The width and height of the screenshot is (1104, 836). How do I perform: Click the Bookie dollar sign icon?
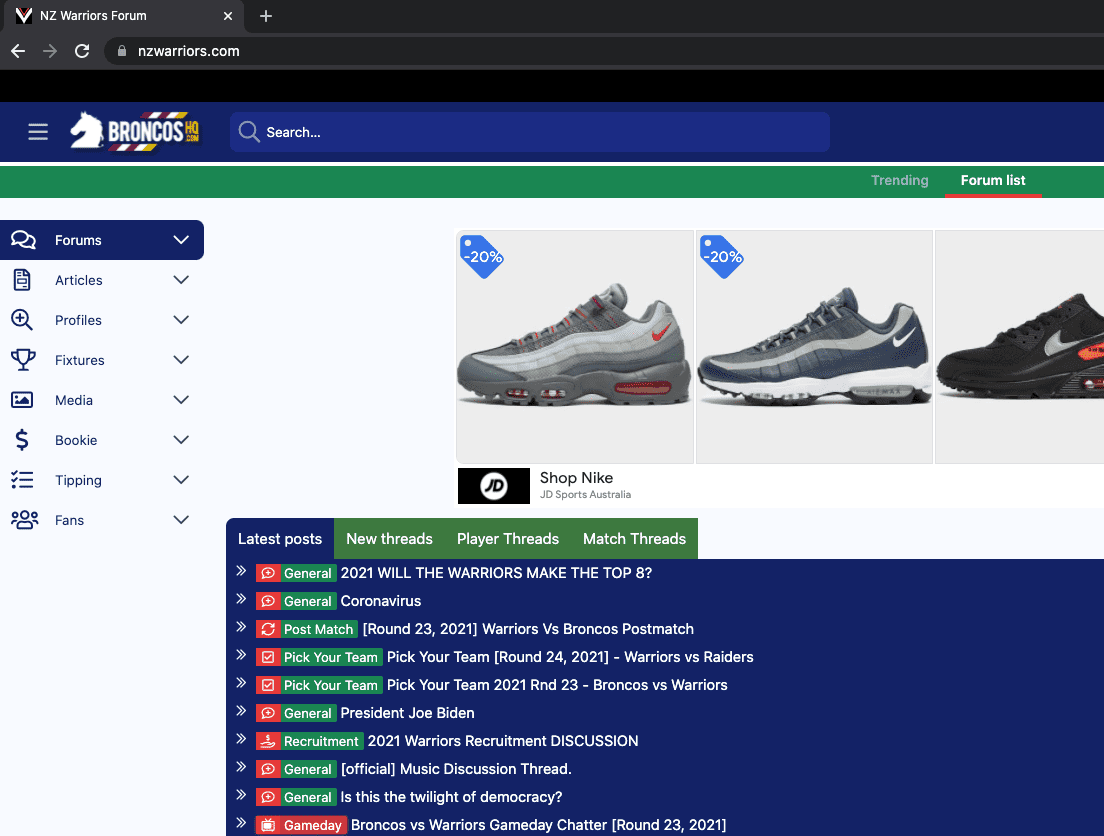22,440
